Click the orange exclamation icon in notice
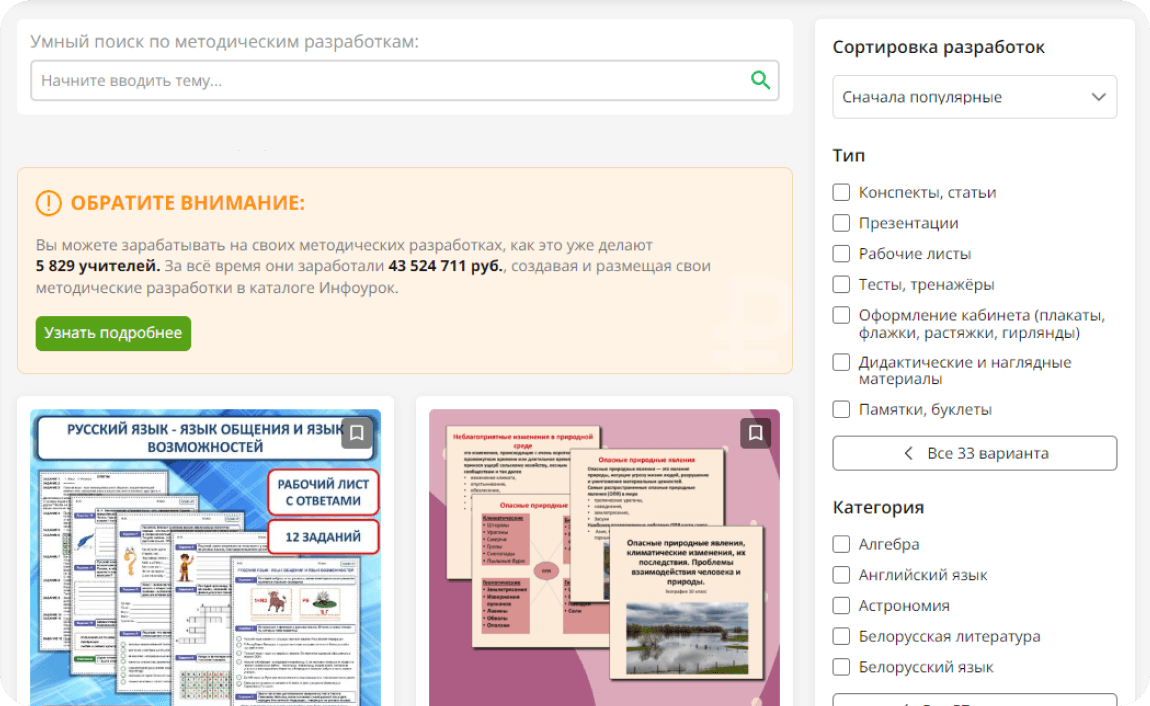Viewport: 1150px width, 706px height. click(x=48, y=204)
